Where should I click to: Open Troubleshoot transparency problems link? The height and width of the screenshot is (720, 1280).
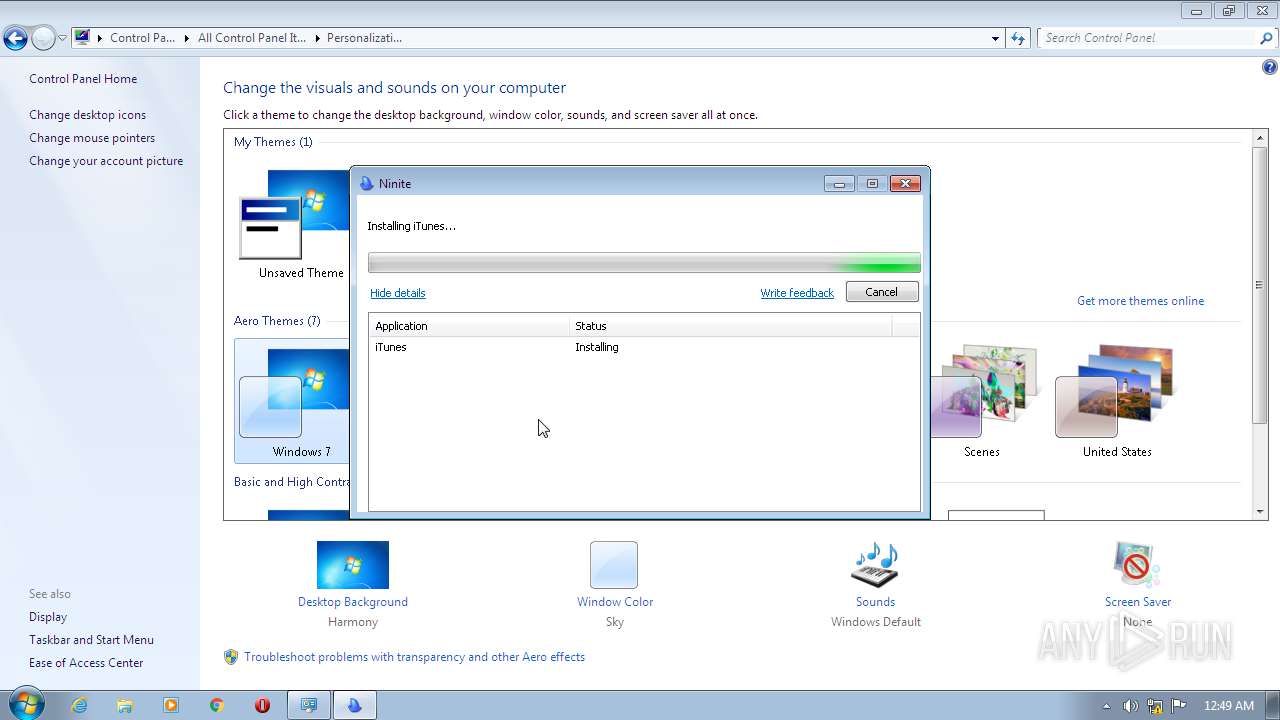coord(414,657)
